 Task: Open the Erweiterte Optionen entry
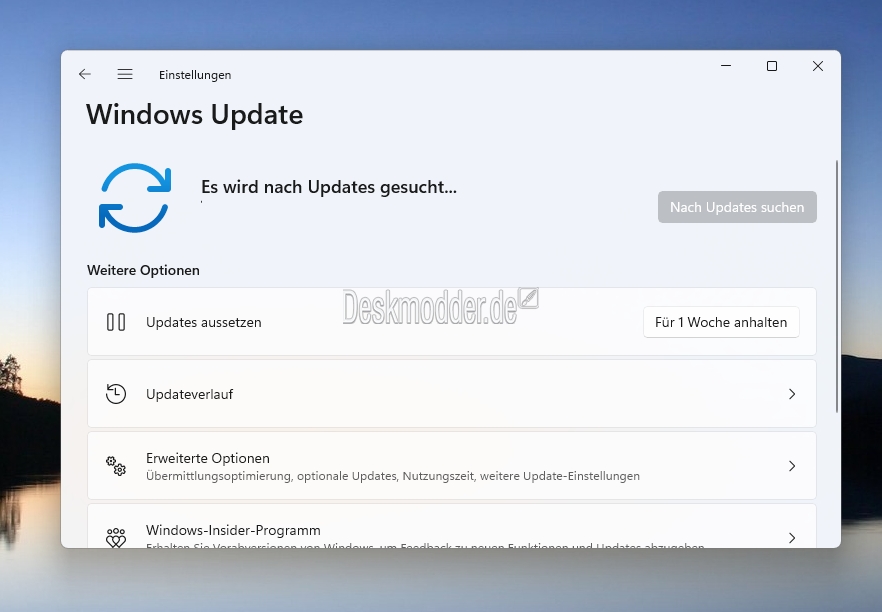(x=452, y=466)
